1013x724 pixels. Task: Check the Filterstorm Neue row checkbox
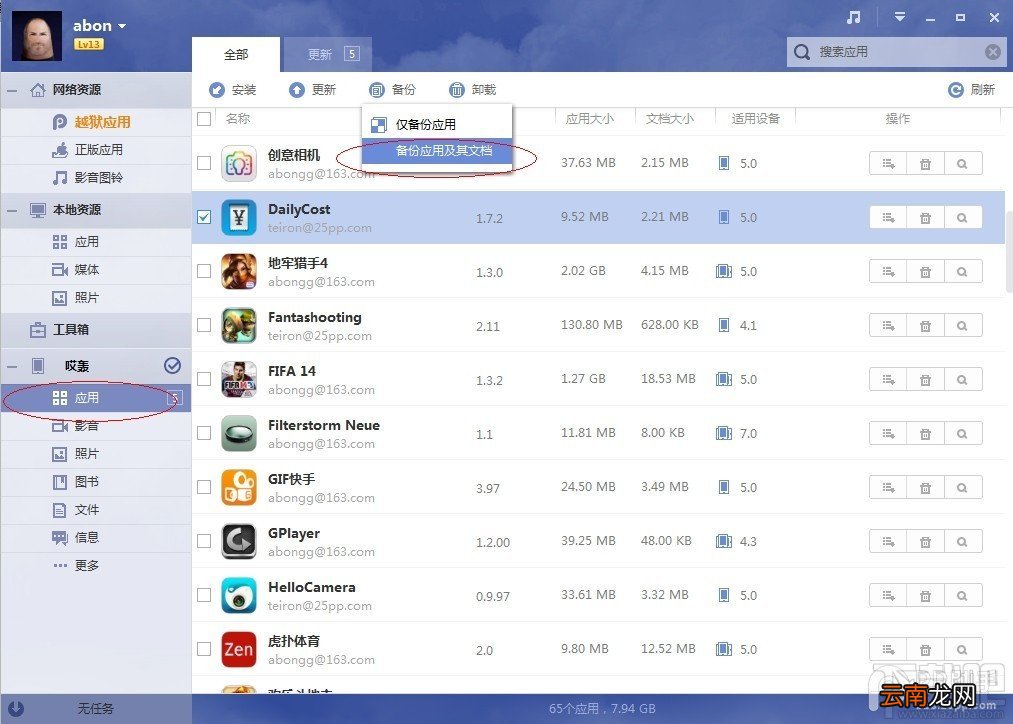204,433
